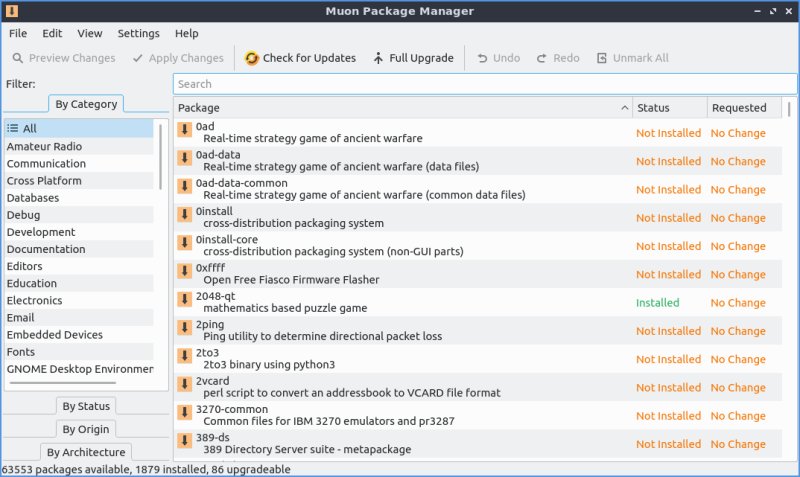This screenshot has width=800, height=477.
Task: Choose the Development category in filter list
Action: [41, 232]
